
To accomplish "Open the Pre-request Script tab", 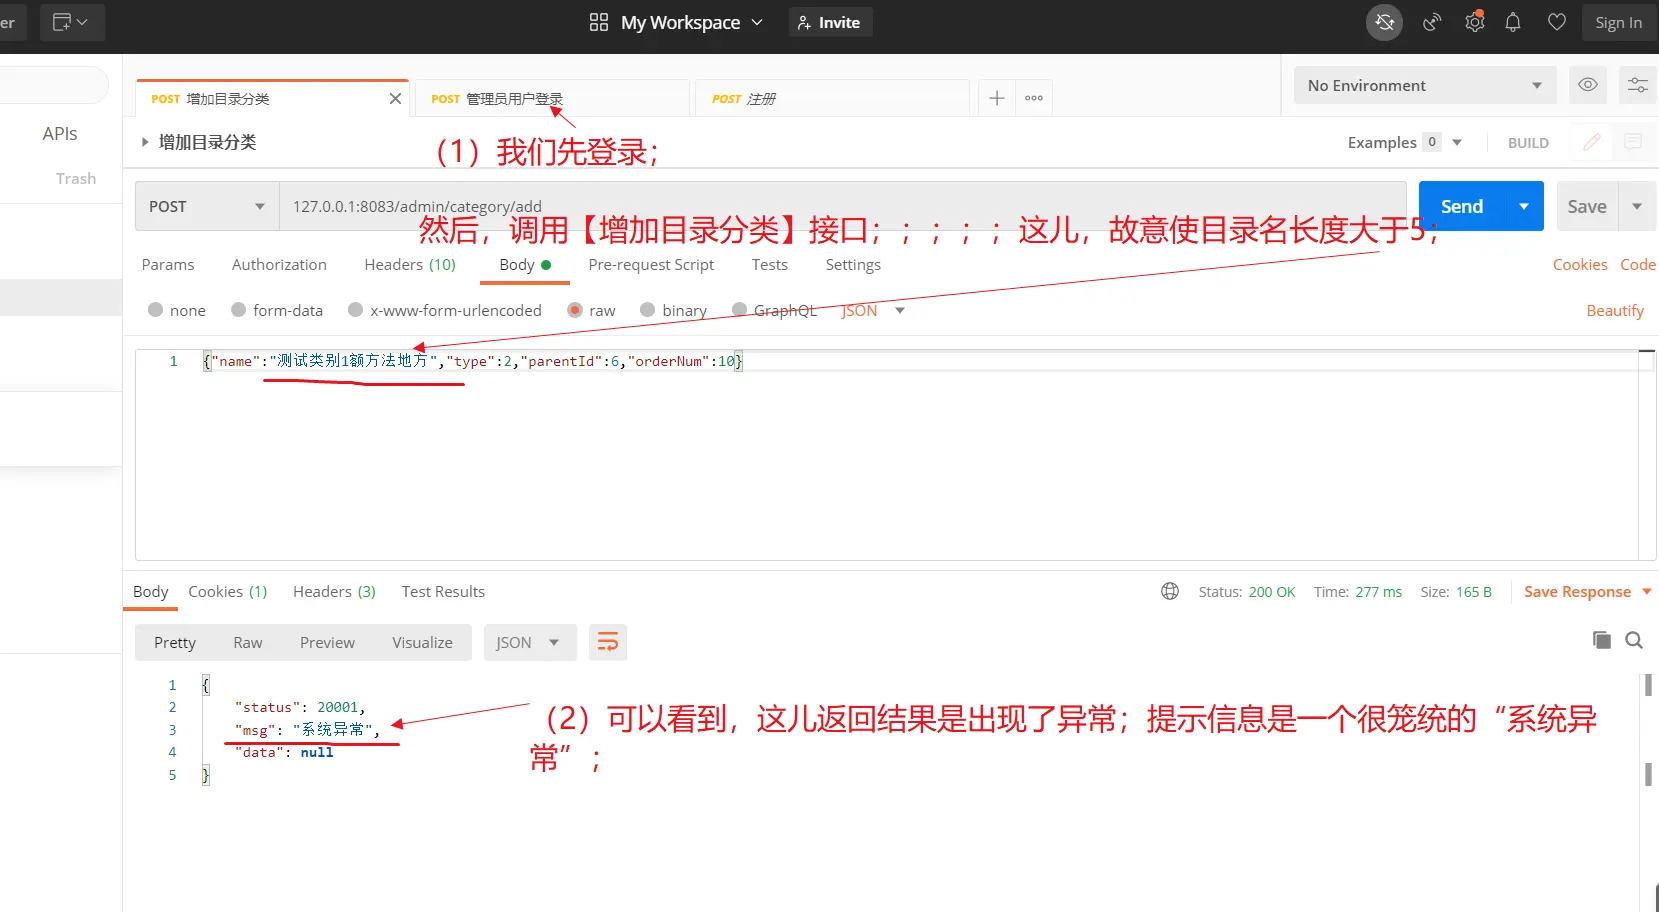I will (651, 264).
